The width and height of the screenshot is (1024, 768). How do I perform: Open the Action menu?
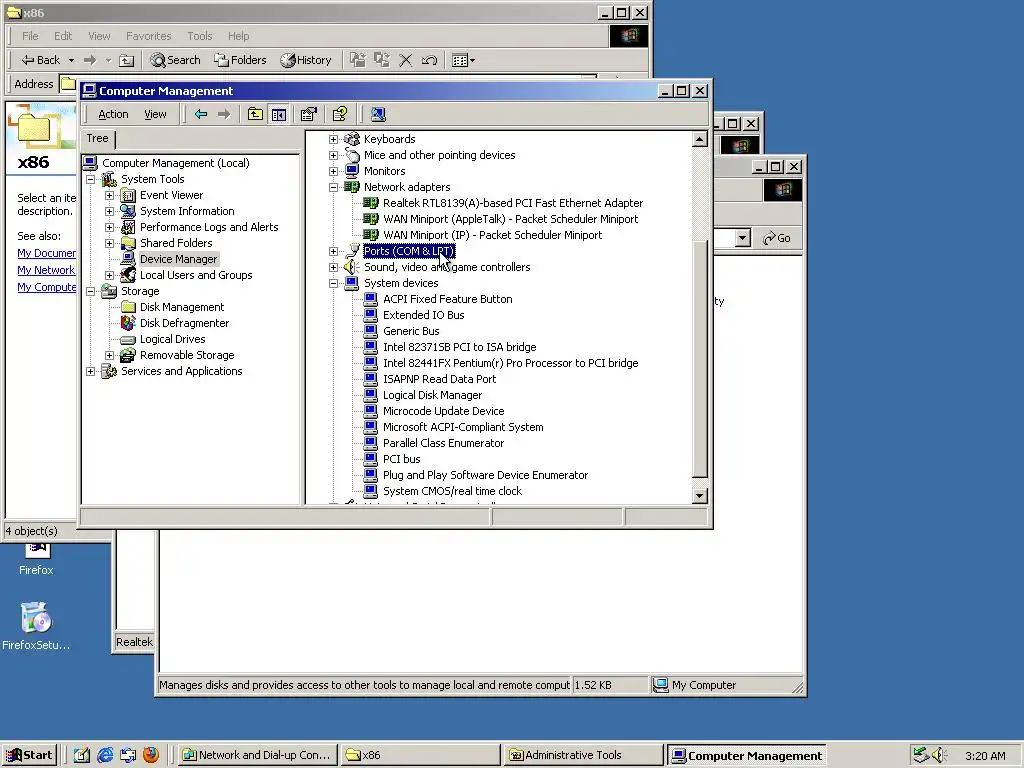[x=113, y=114]
